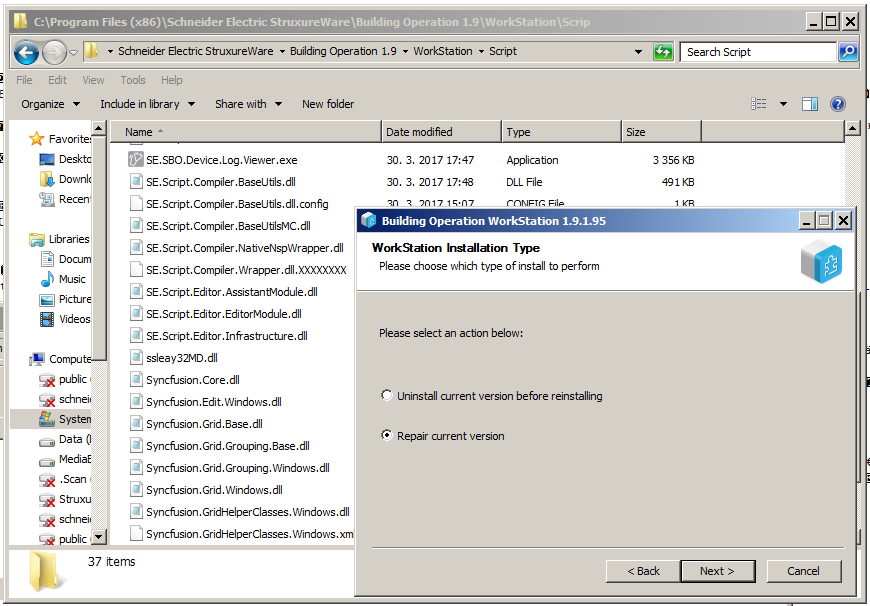Open Pictures library

click(65, 299)
